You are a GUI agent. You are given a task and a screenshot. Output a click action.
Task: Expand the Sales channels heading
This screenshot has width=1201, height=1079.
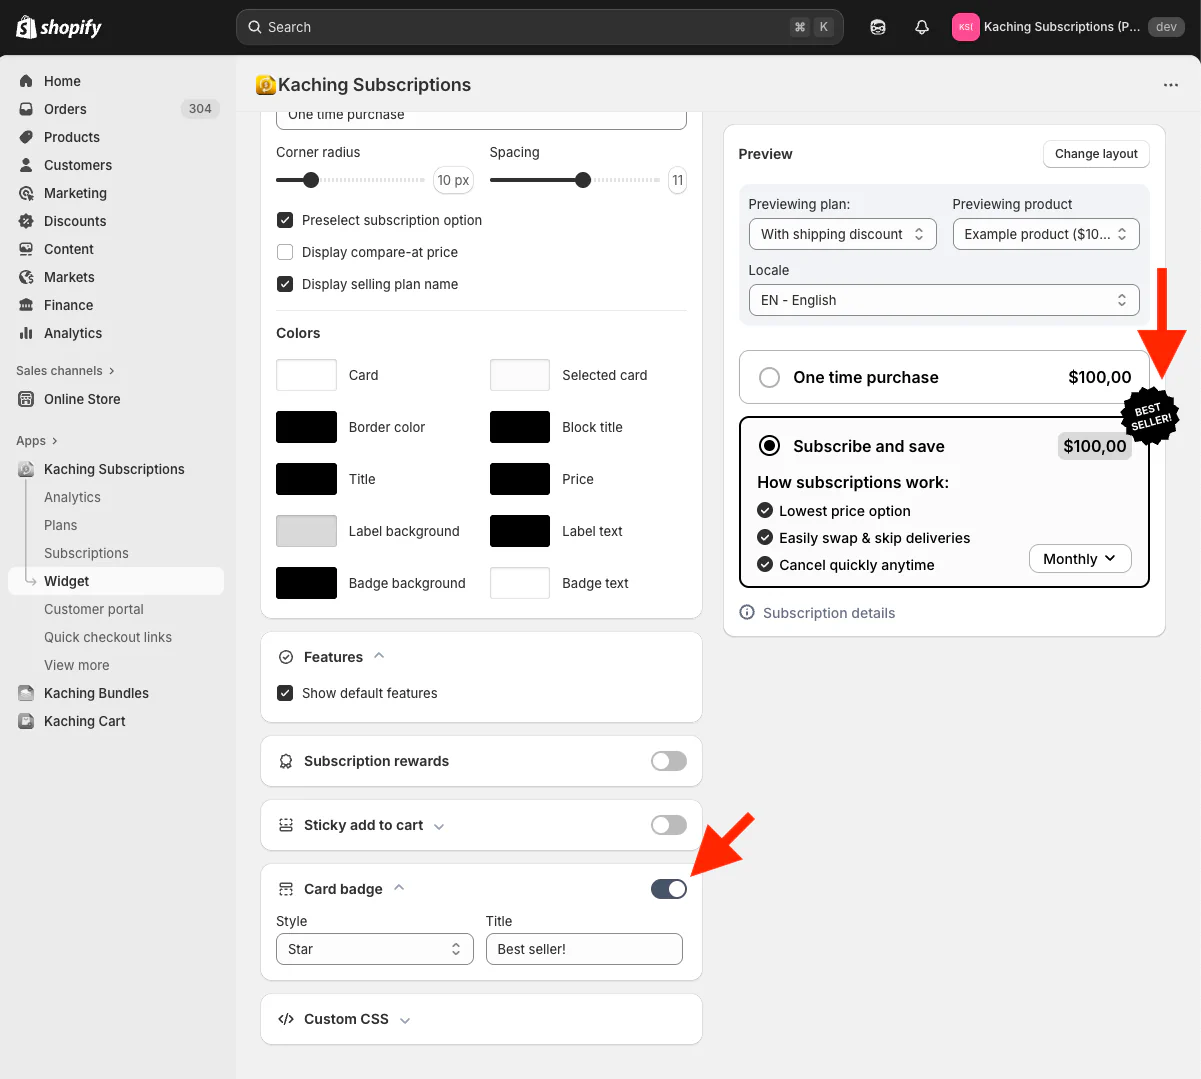tap(65, 371)
